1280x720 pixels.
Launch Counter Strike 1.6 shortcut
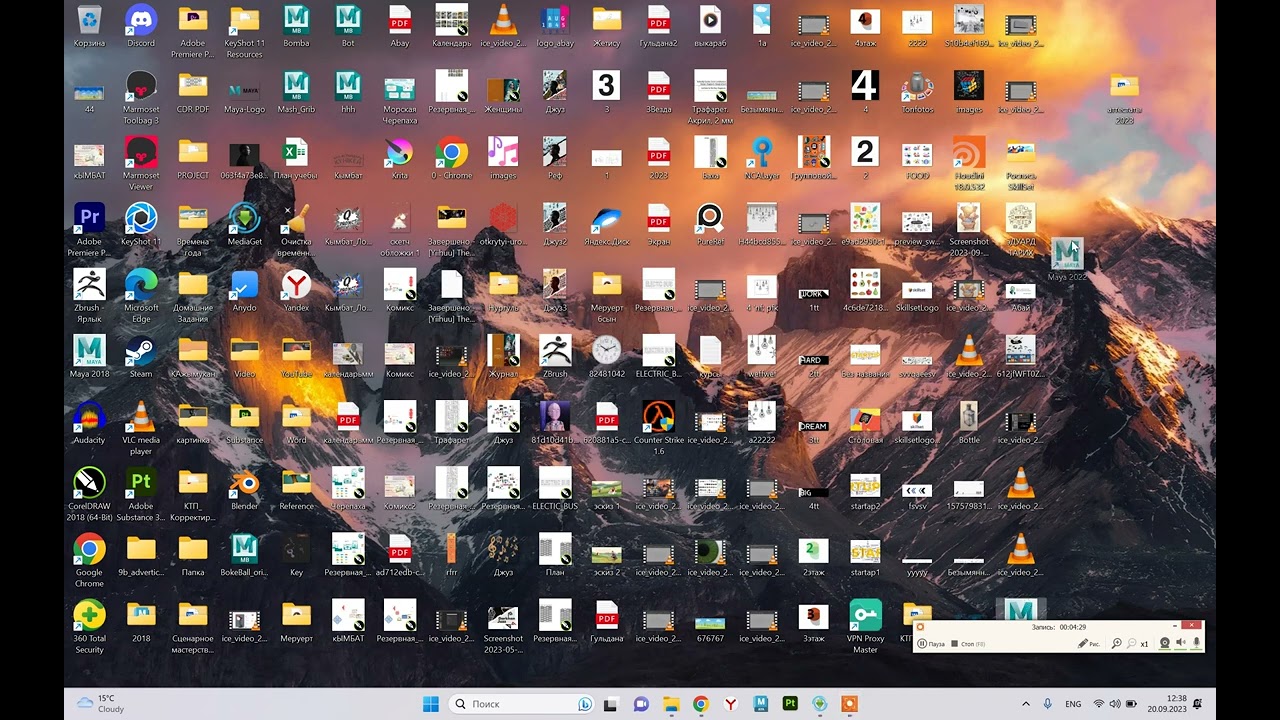click(658, 428)
